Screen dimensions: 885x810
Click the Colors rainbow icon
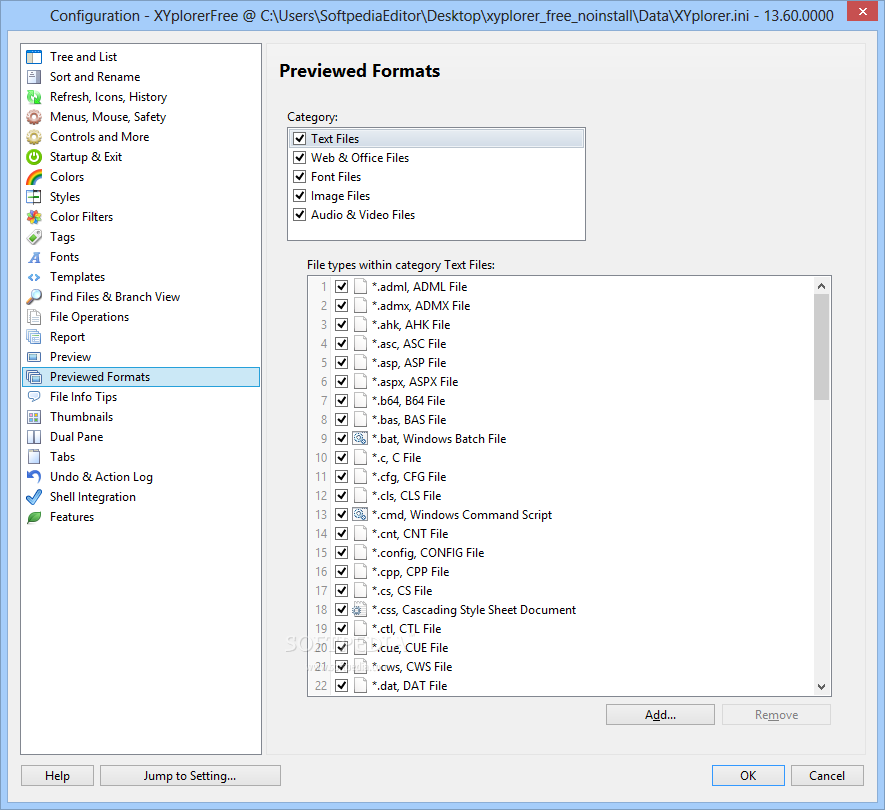coord(34,177)
